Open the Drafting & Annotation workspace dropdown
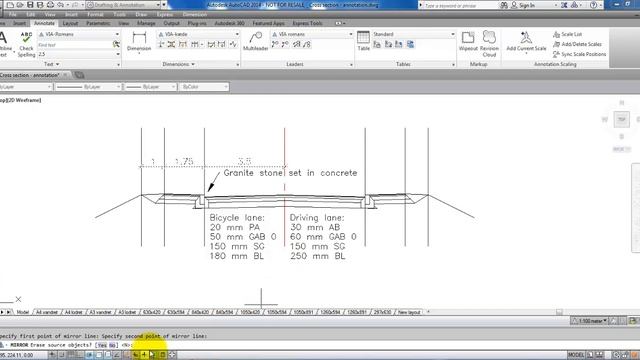Screen dimensions: 640x360 point(158,5)
